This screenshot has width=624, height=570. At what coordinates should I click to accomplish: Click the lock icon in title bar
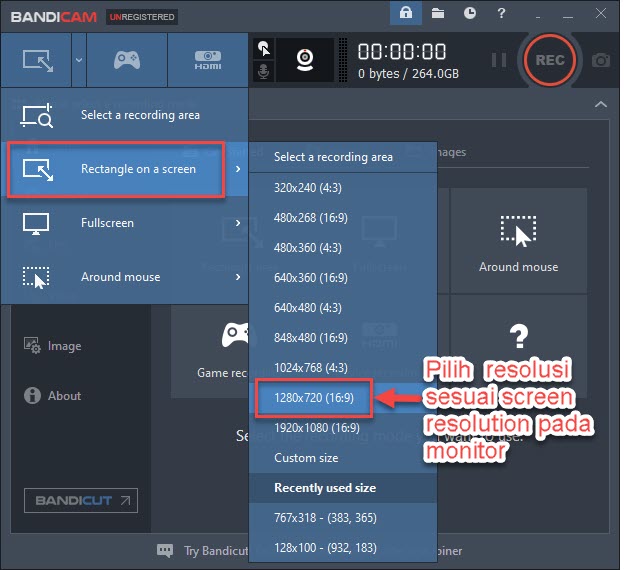point(406,13)
